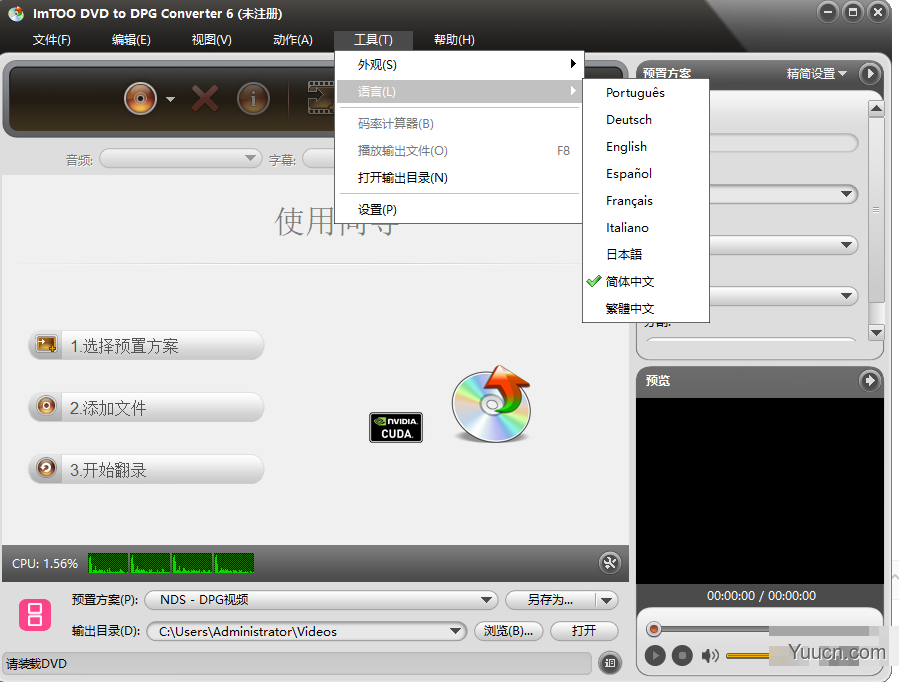Click the 另存为... button
Screen dimensions: 899x682
point(550,600)
